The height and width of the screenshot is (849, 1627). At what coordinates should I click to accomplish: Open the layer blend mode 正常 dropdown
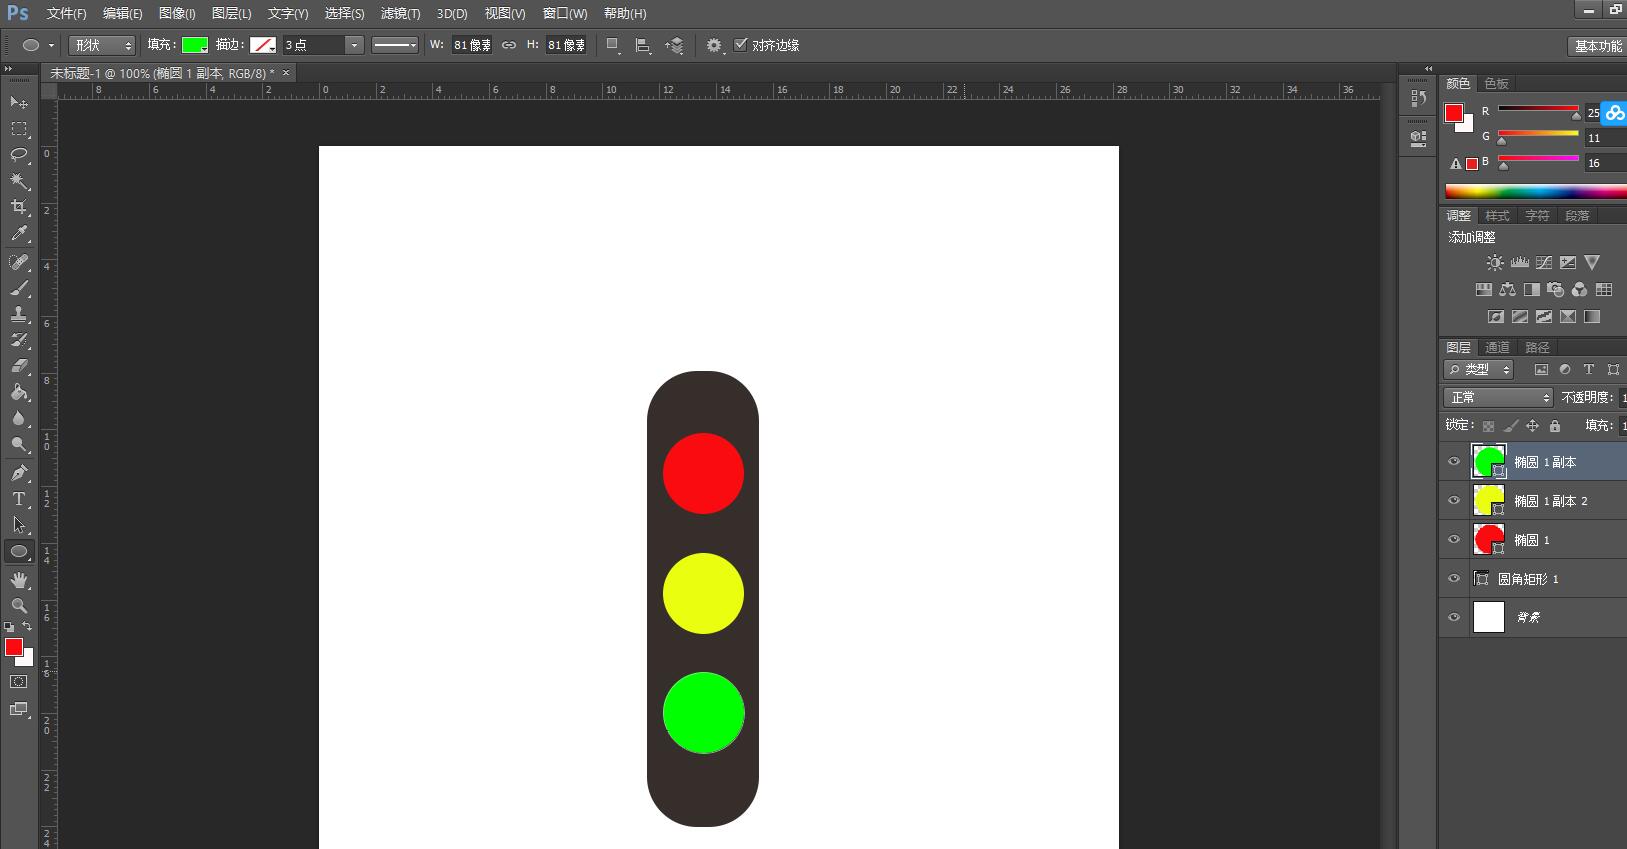[1498, 398]
